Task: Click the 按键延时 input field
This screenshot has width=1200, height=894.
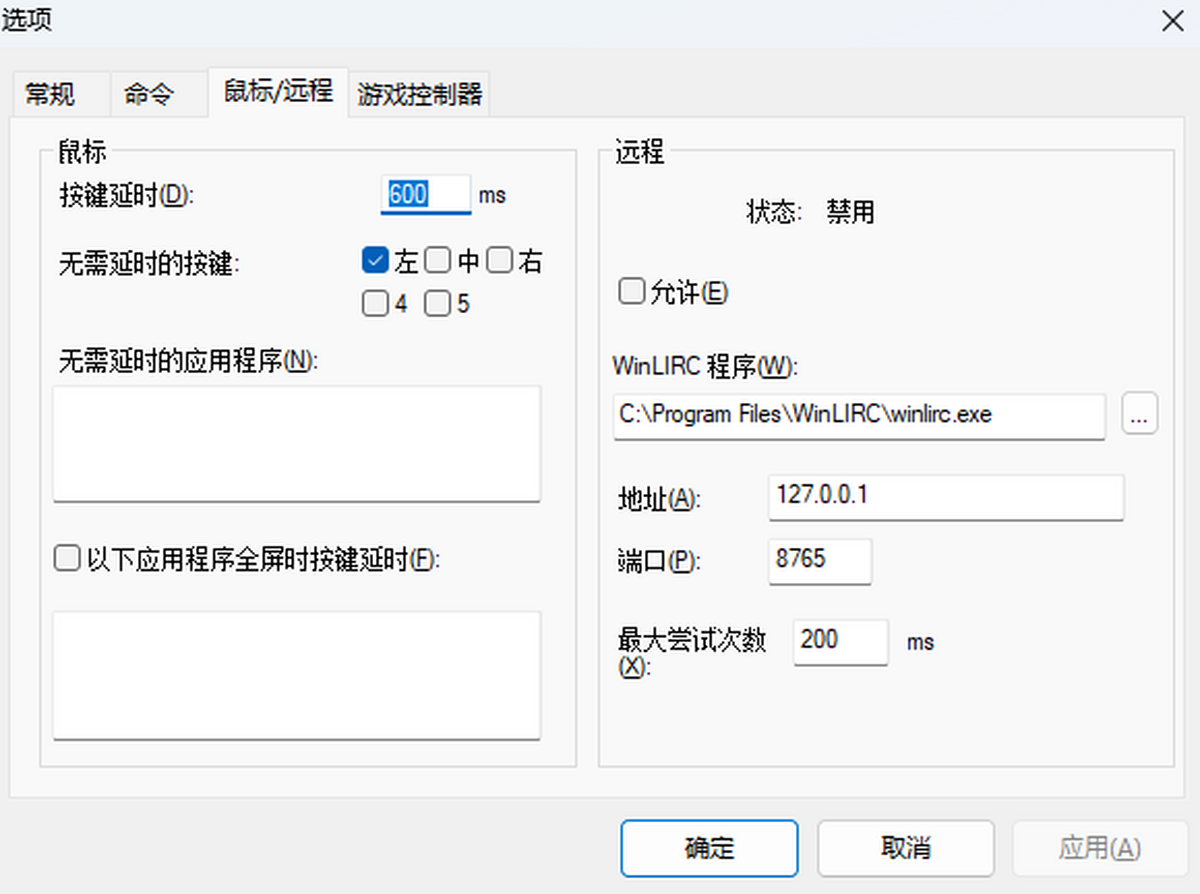Action: point(425,194)
